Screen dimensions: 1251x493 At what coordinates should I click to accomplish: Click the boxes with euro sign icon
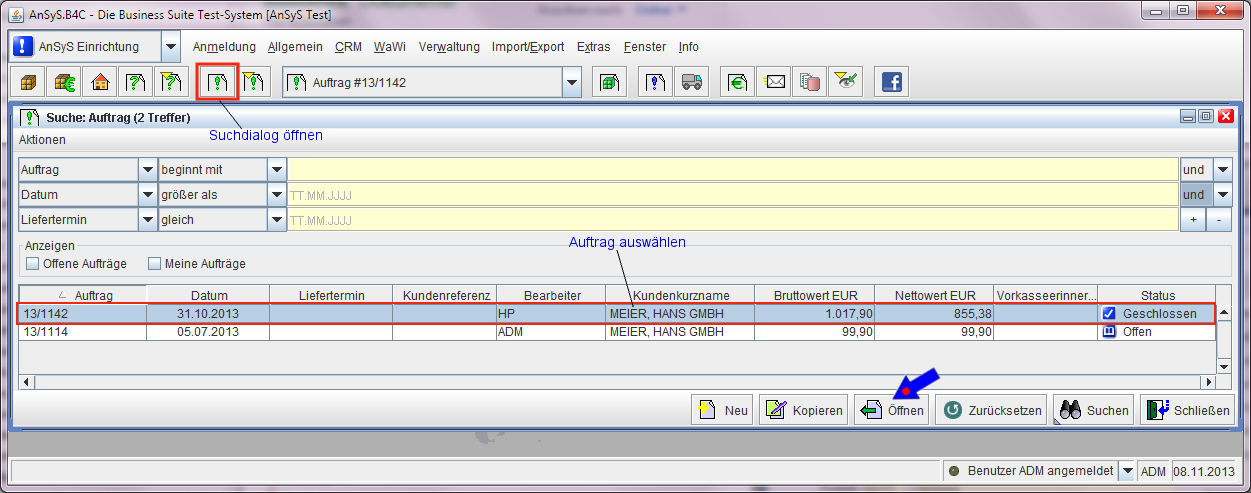(63, 83)
